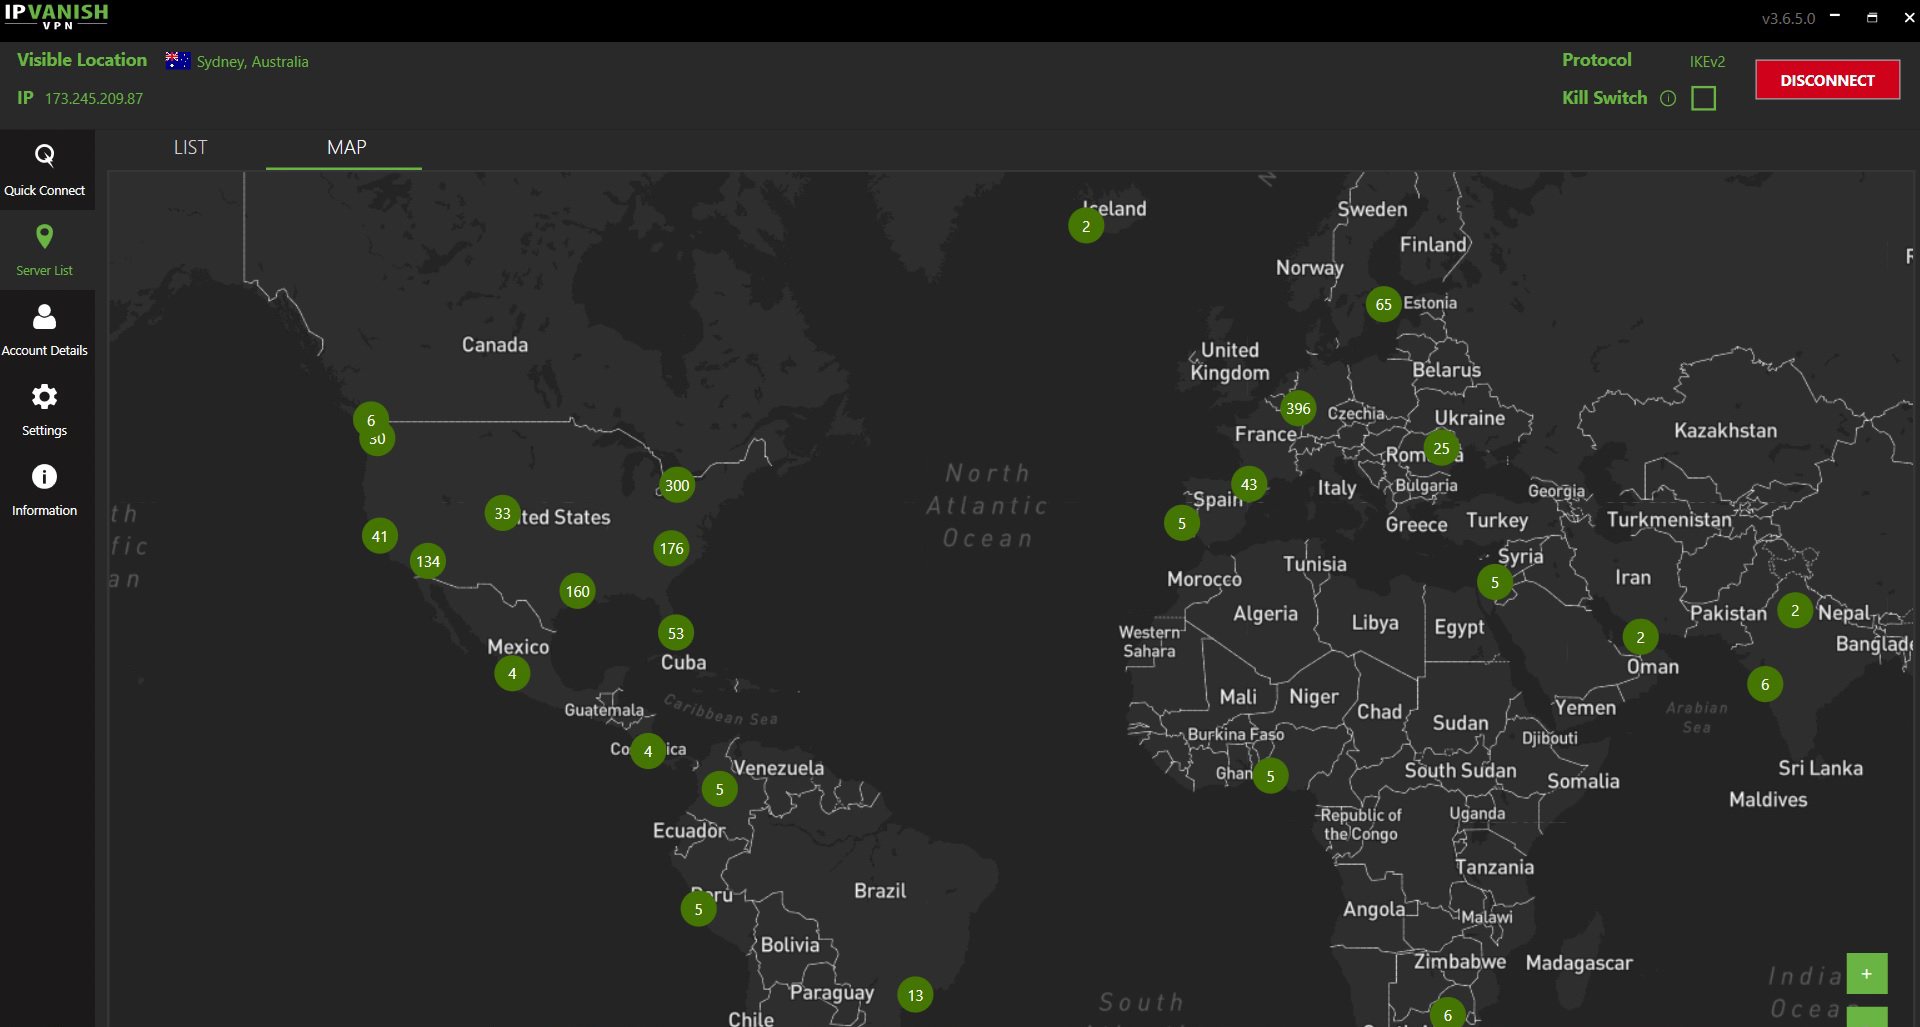Click the IPVanish VPN logo
1920x1027 pixels.
[57, 16]
